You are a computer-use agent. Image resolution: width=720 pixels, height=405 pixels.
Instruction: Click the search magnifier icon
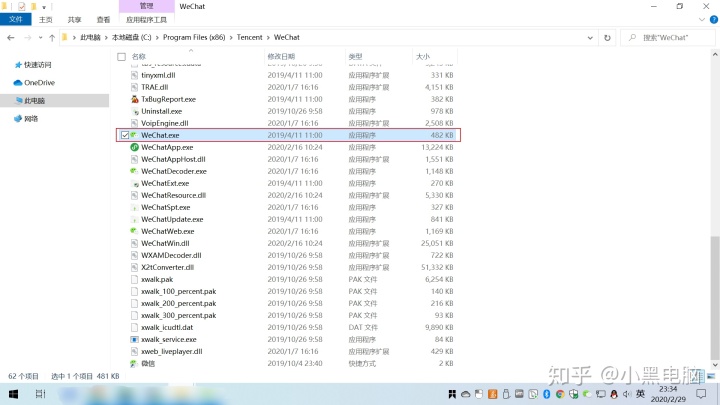tap(632, 38)
